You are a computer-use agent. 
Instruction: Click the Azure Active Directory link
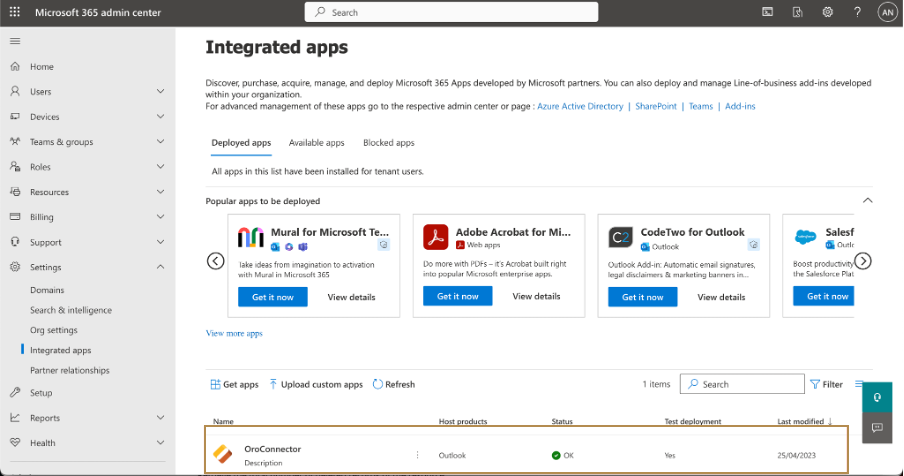(x=579, y=106)
